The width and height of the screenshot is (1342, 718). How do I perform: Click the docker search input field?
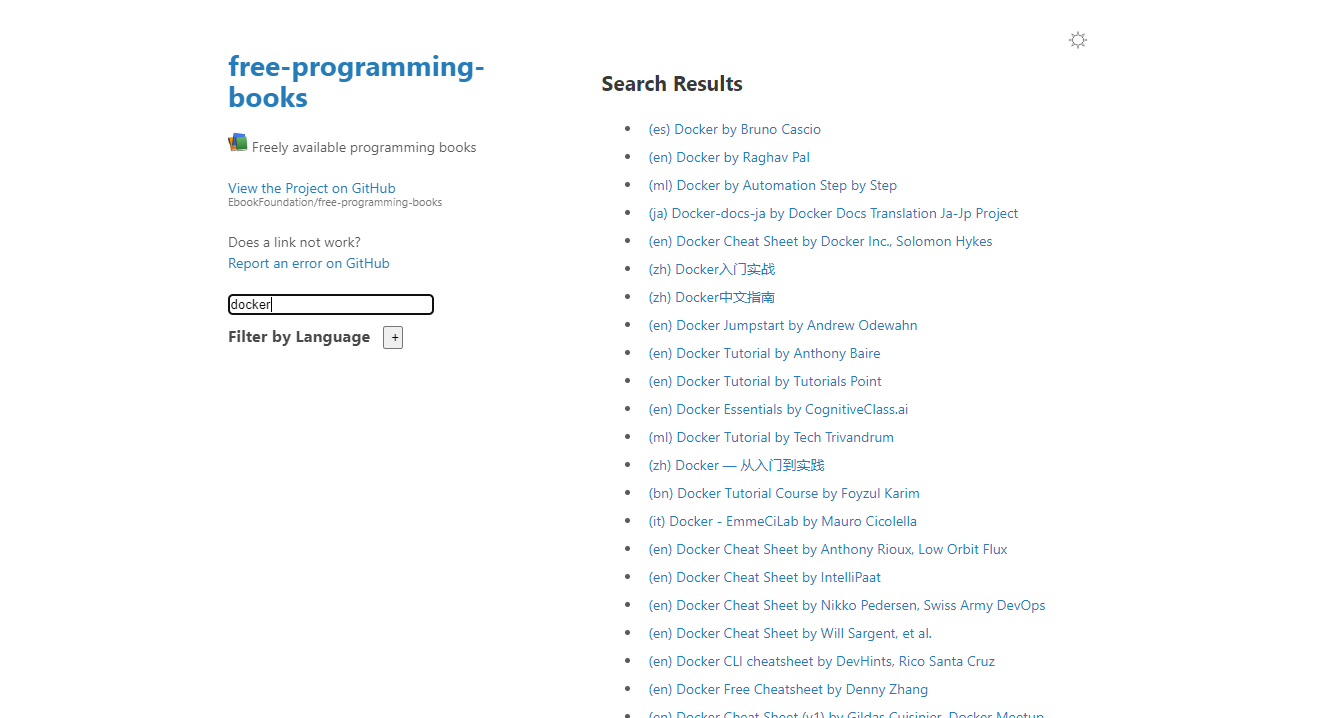330,304
